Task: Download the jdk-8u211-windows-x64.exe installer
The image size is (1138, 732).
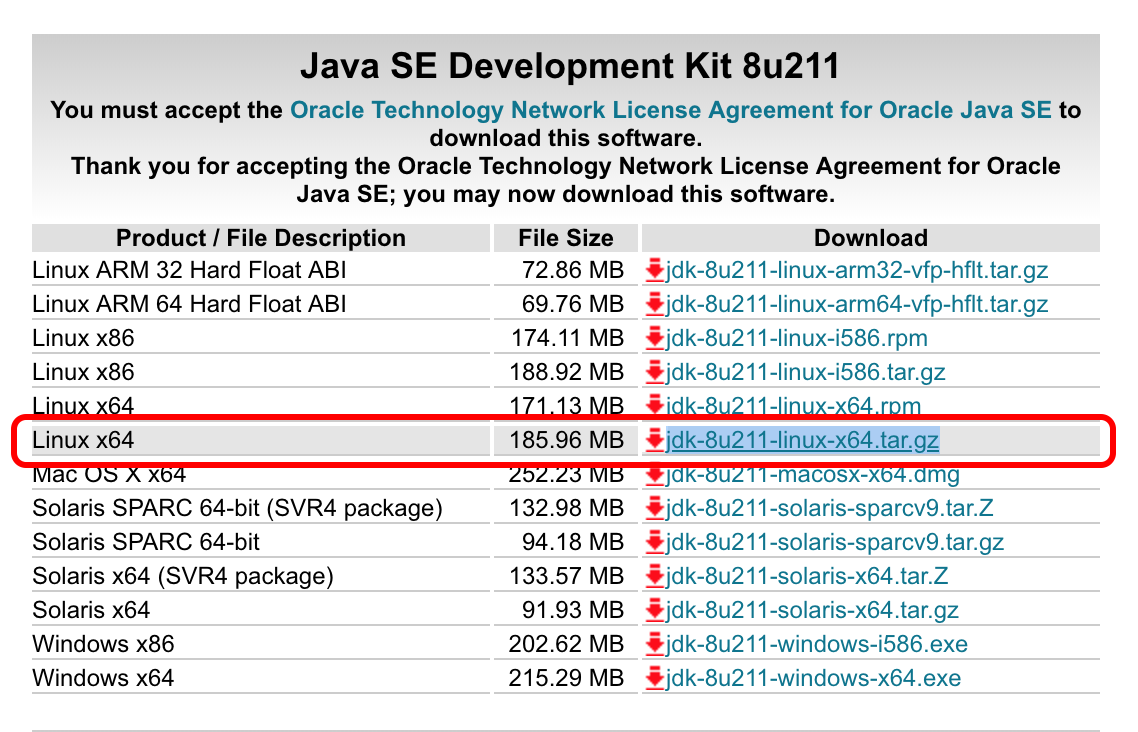Action: pyautogui.click(x=814, y=678)
